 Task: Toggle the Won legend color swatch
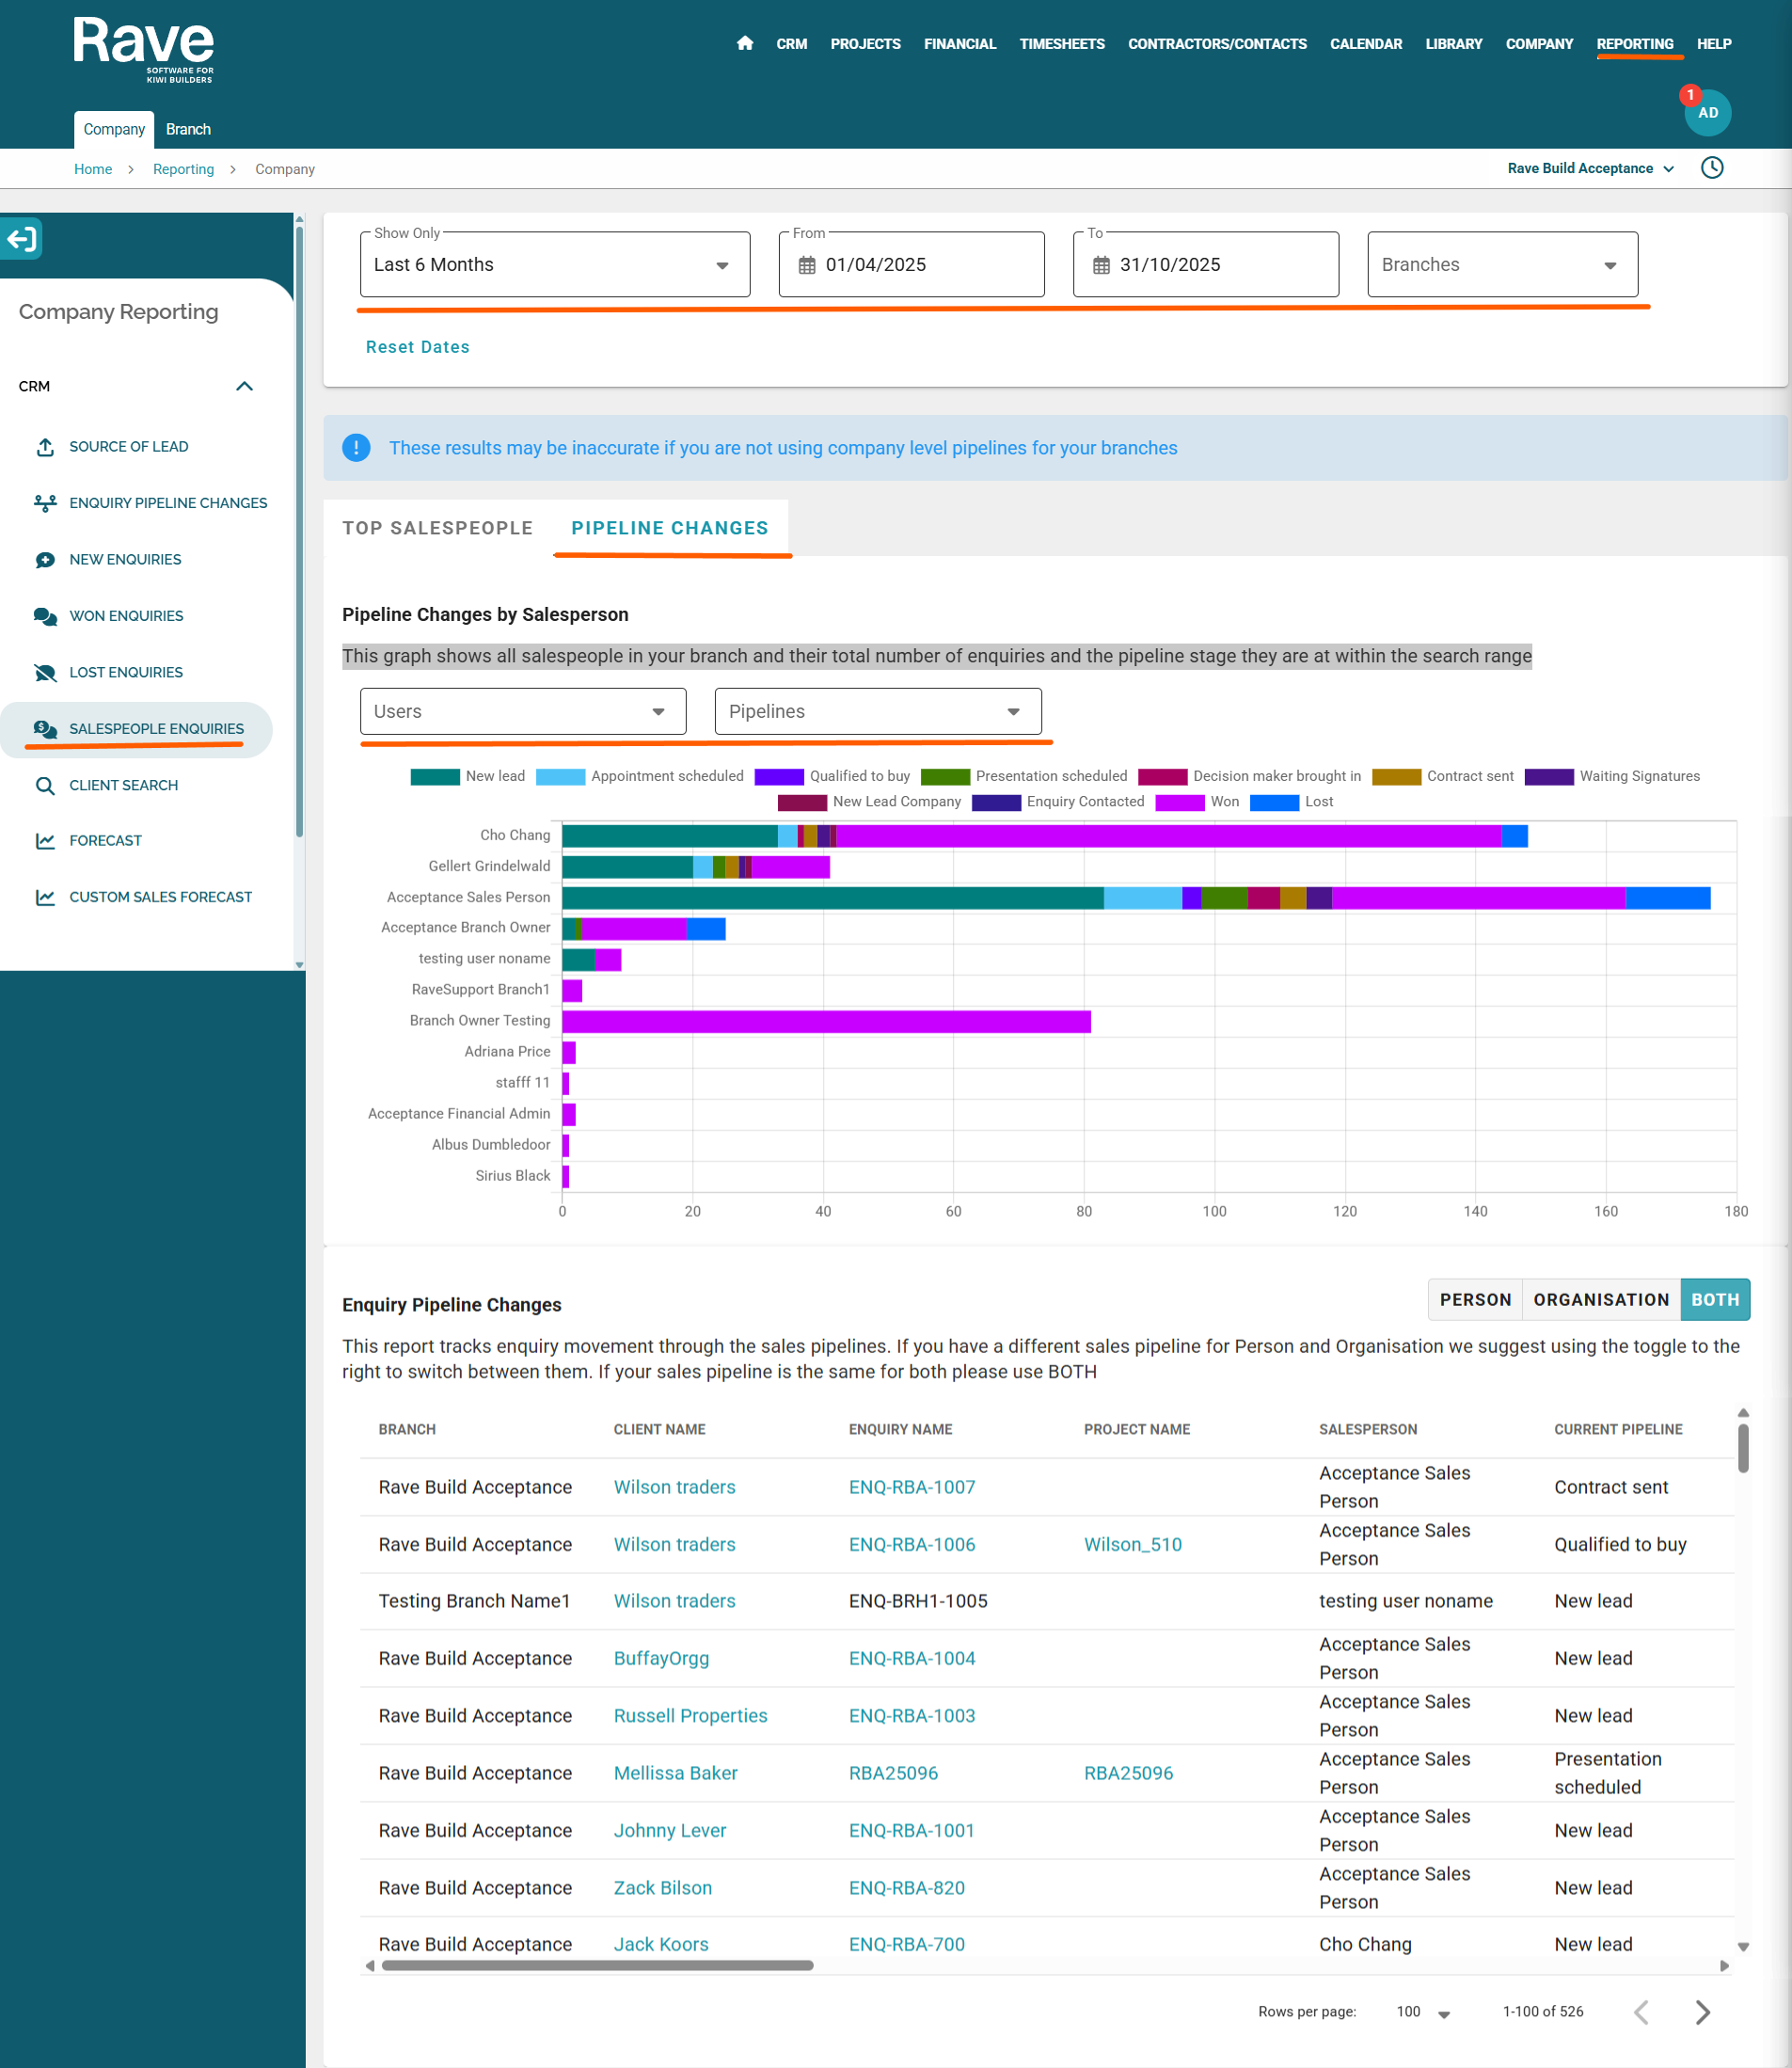click(1179, 802)
